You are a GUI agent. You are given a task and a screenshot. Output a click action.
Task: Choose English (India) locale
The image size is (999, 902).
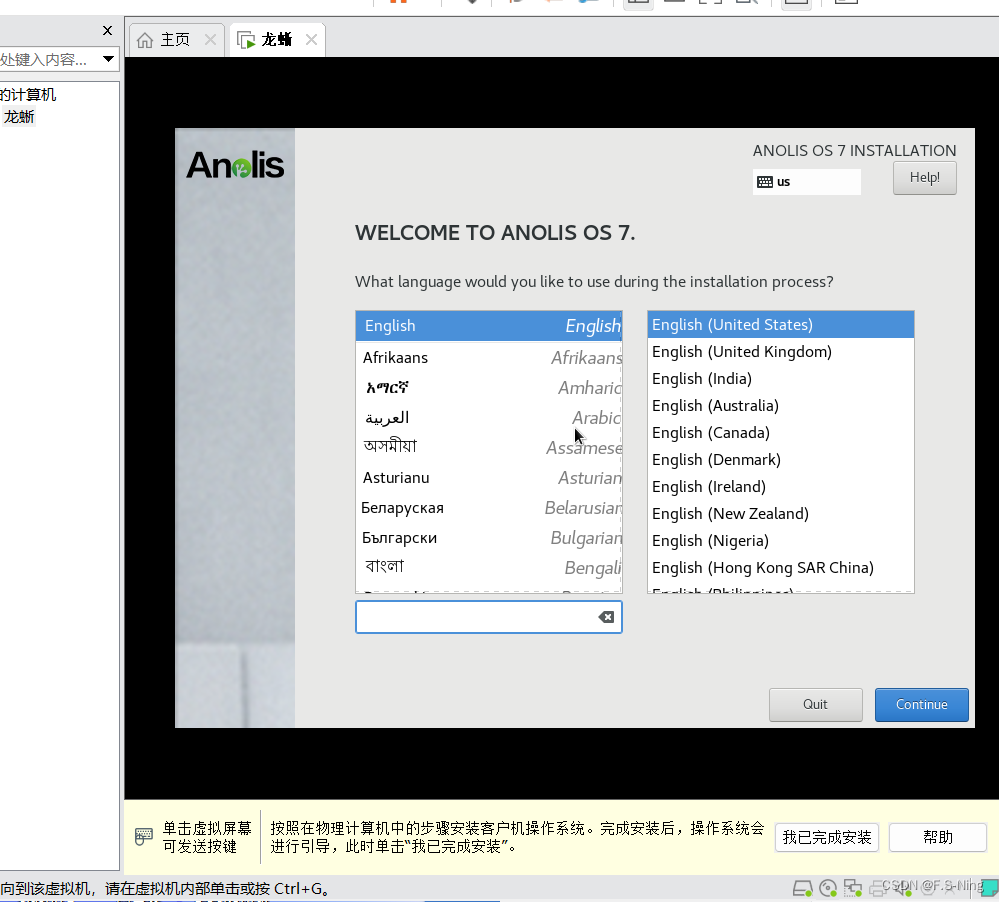coord(780,379)
